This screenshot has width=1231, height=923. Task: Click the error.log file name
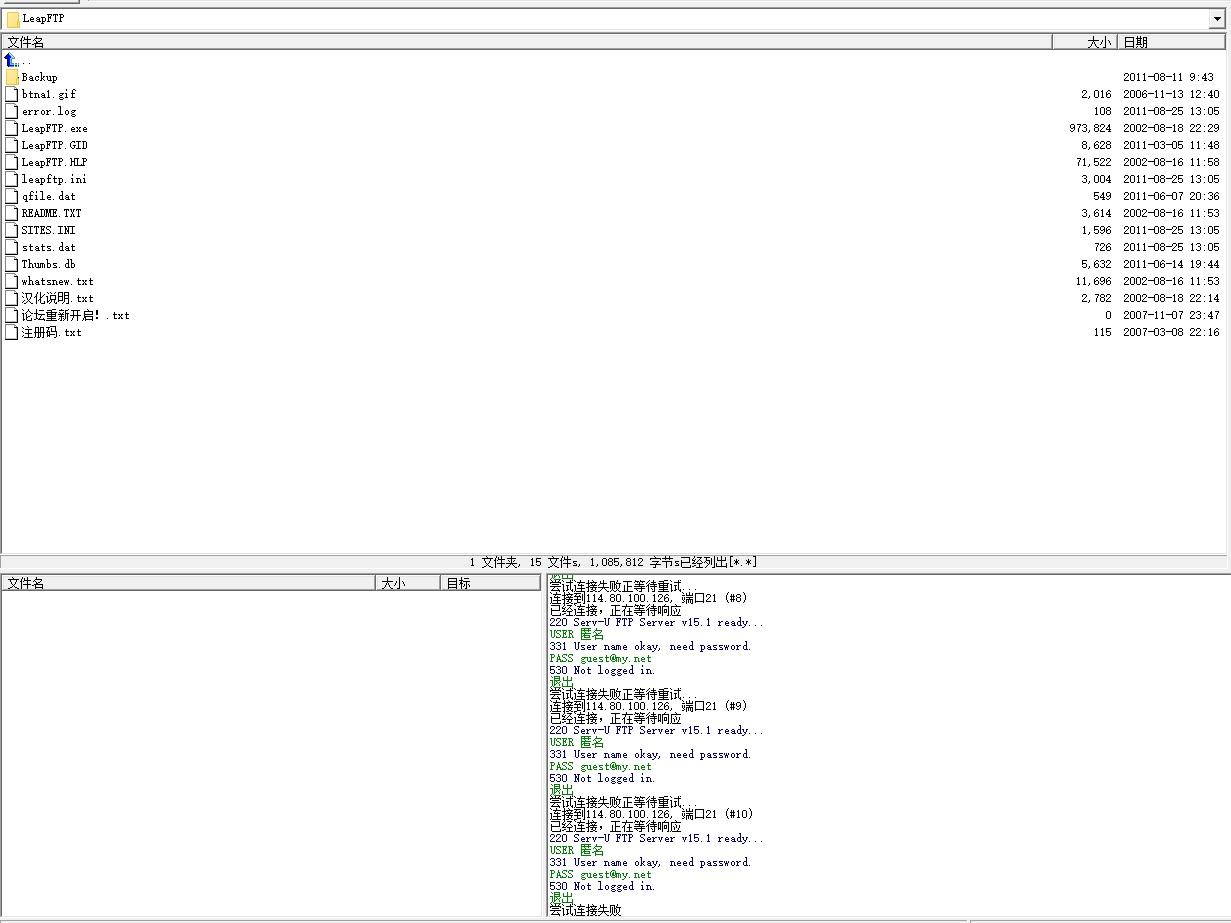[x=49, y=111]
